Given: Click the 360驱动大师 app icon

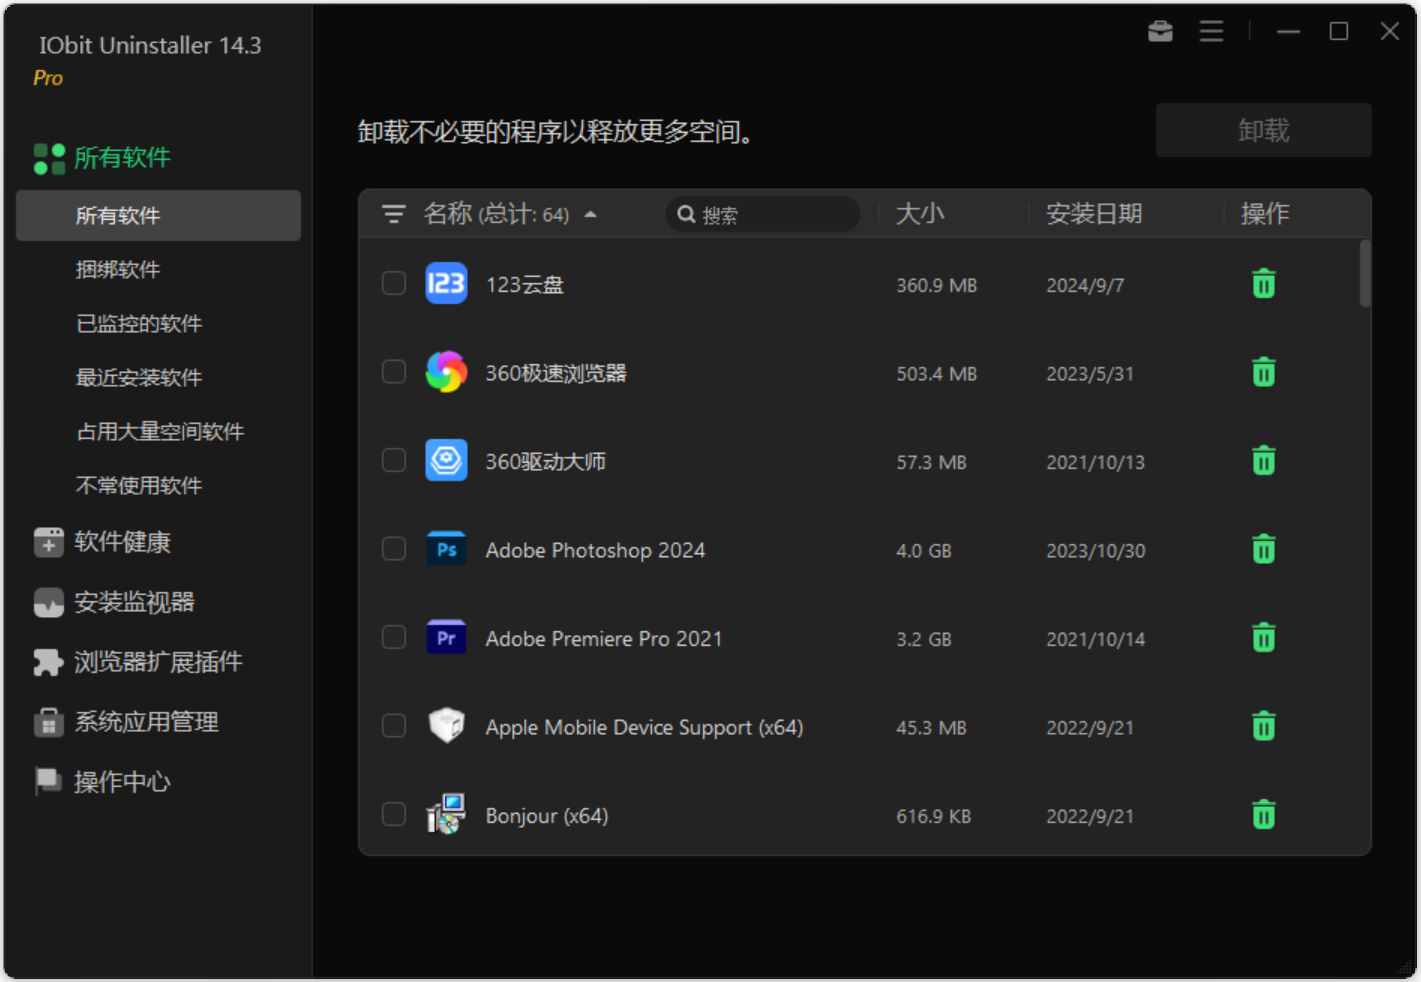Looking at the screenshot, I should pyautogui.click(x=446, y=461).
